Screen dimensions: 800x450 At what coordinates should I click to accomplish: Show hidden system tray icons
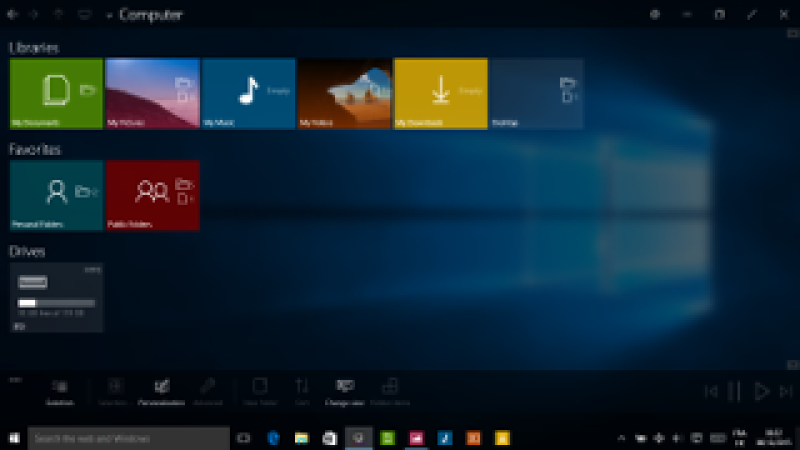621,438
